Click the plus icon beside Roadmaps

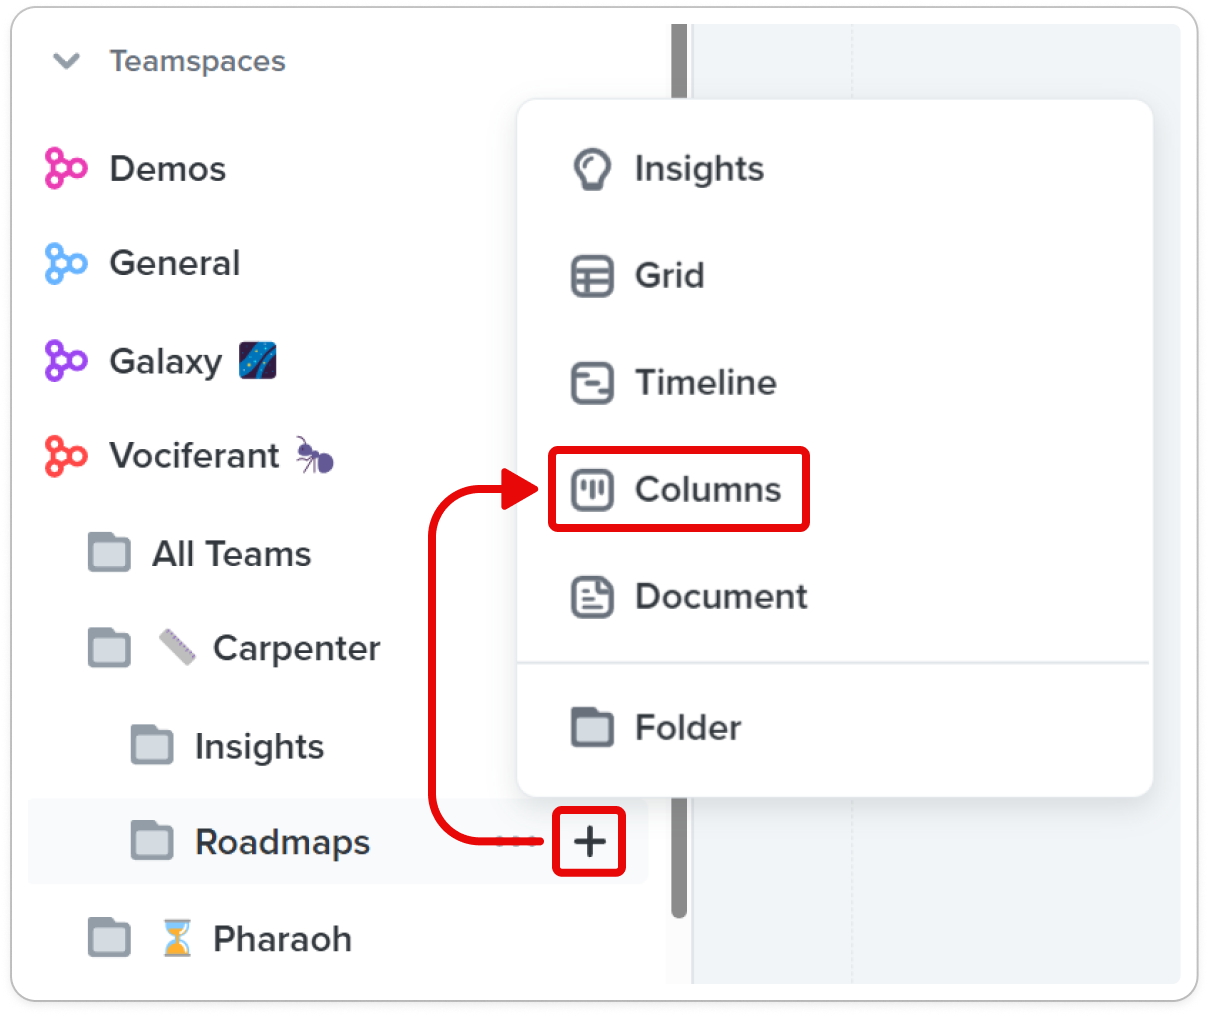tap(590, 842)
